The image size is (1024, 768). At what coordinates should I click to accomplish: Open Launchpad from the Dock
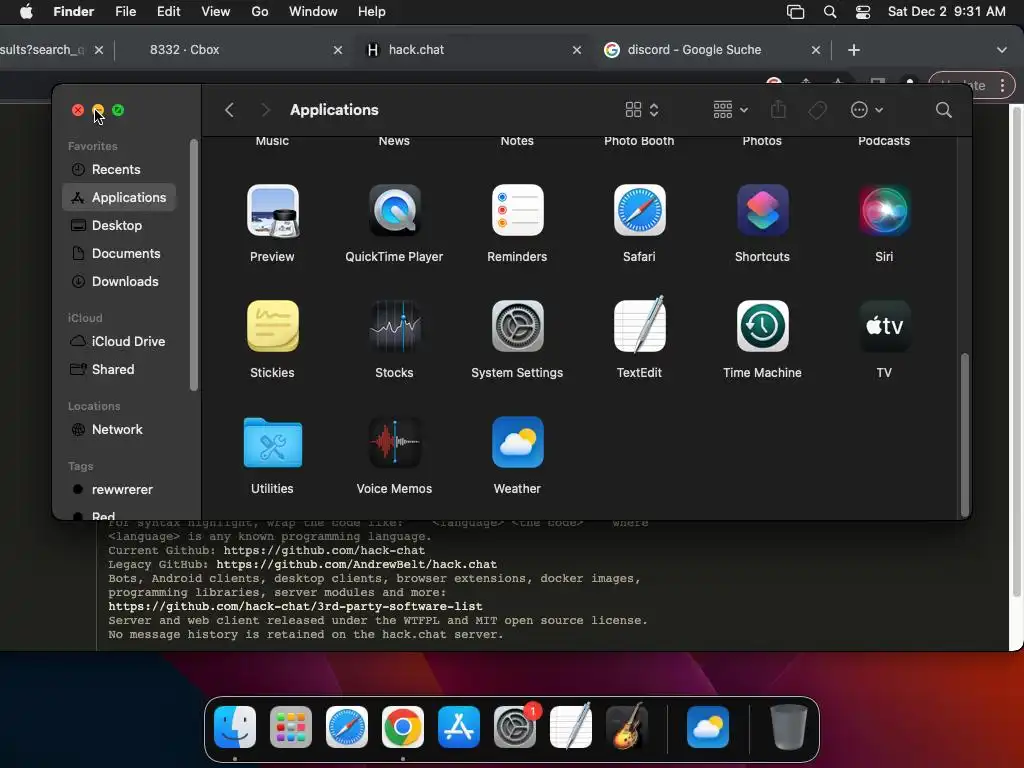[x=291, y=727]
